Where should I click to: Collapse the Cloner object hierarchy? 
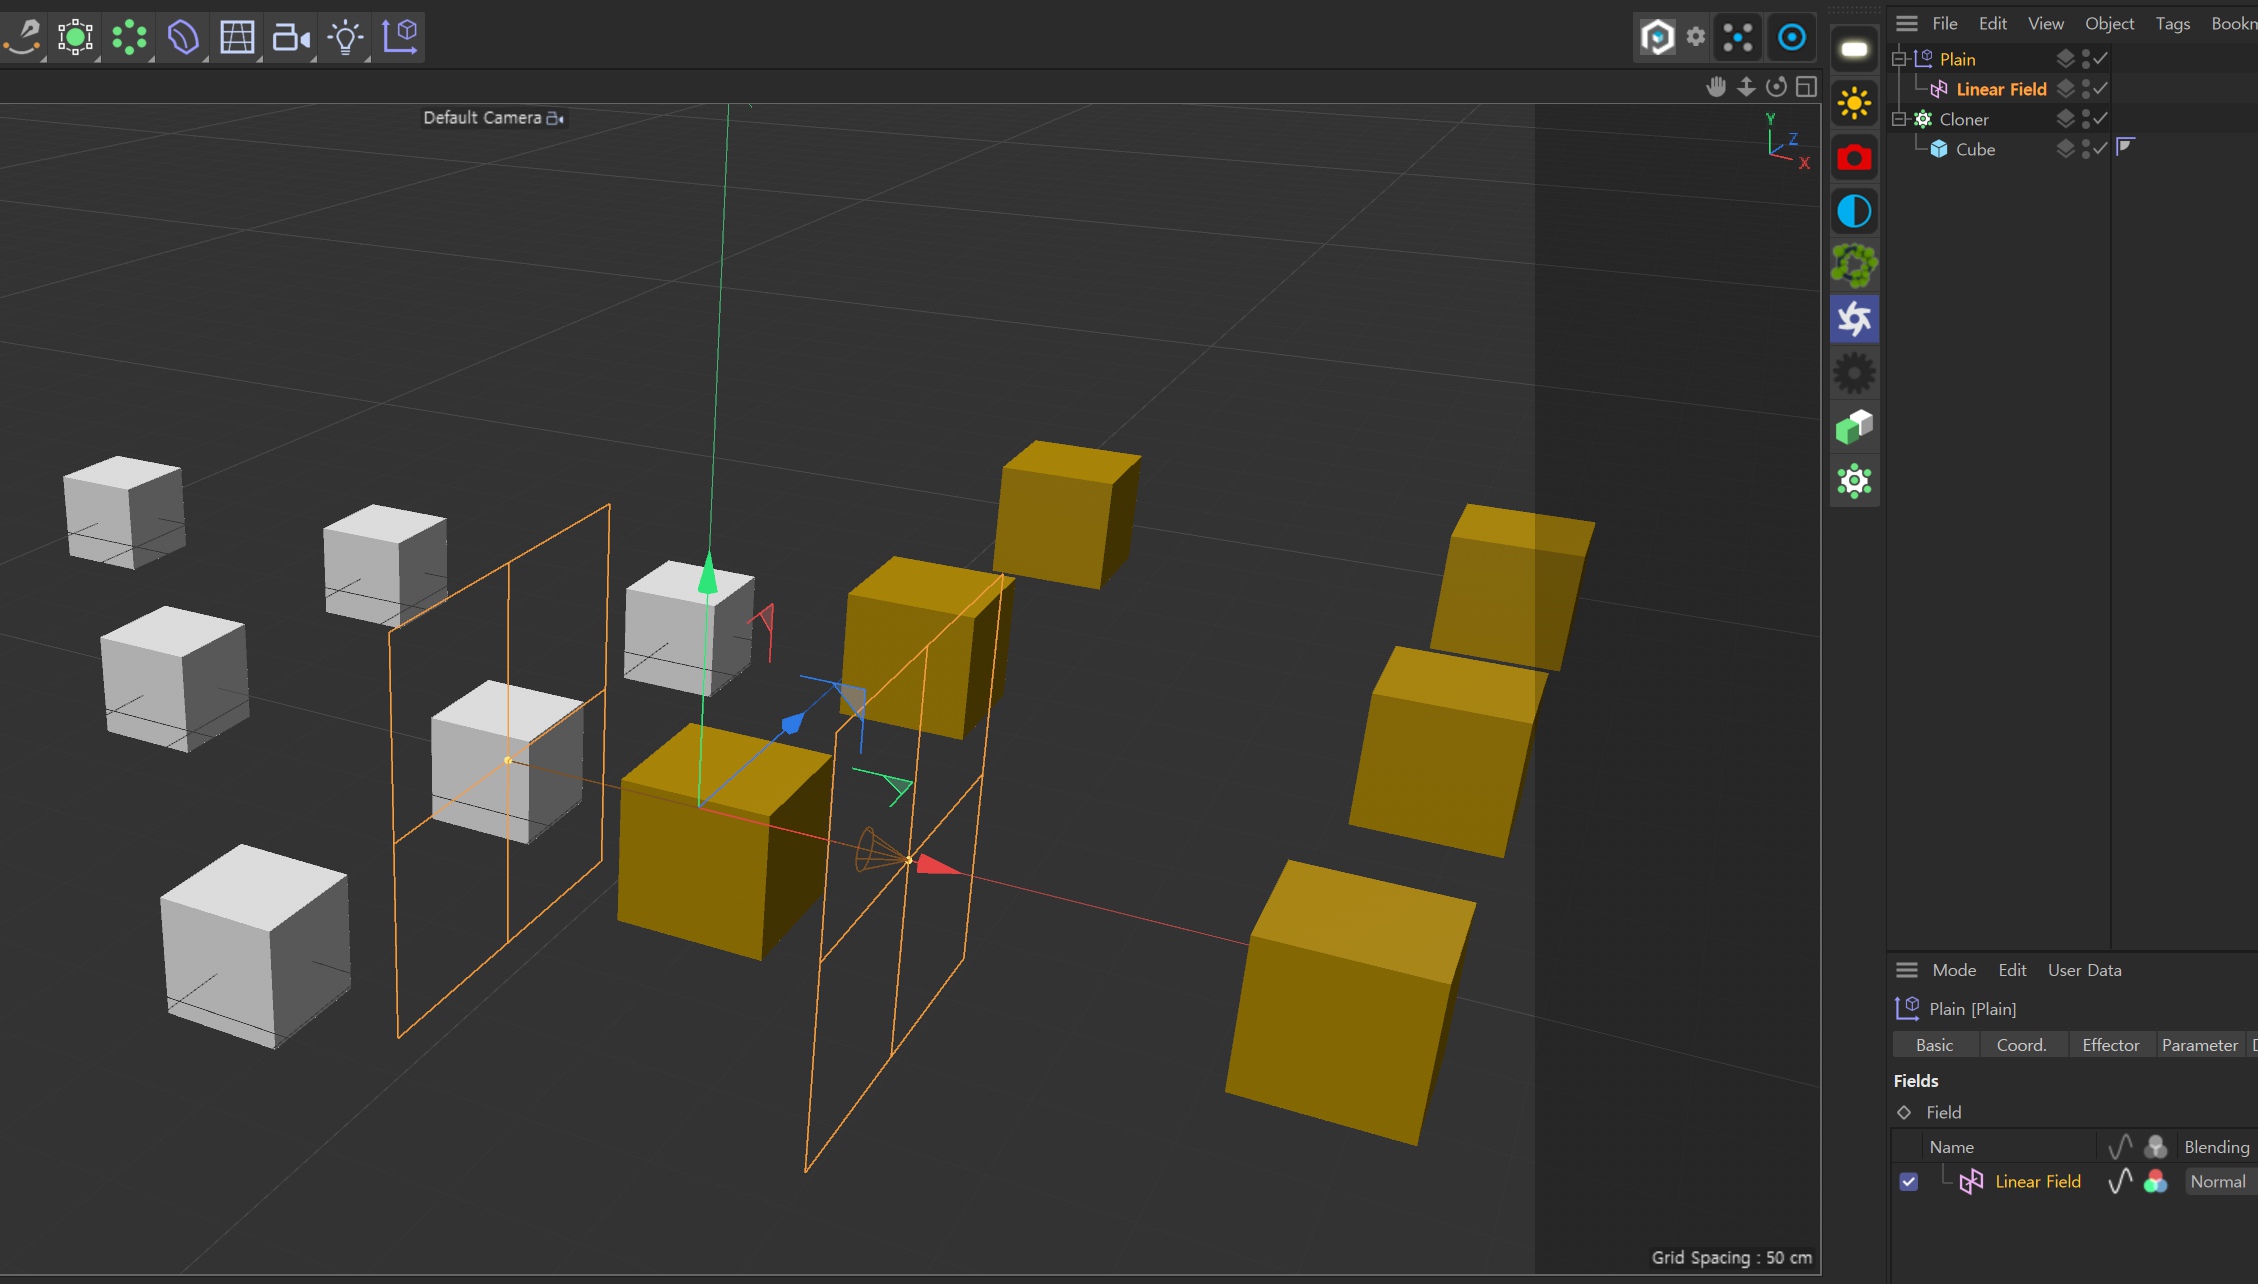click(1898, 119)
